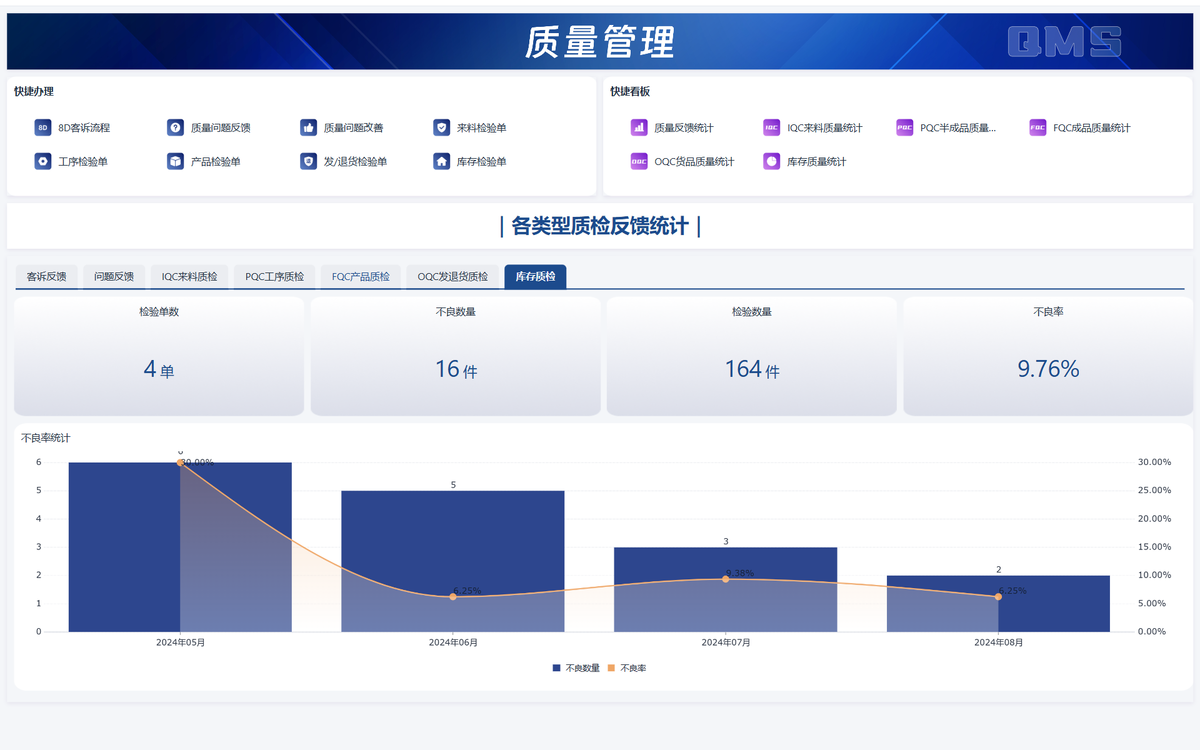The width and height of the screenshot is (1200, 750).
Task: Click the 2024年07月 axis label
Action: click(x=726, y=643)
